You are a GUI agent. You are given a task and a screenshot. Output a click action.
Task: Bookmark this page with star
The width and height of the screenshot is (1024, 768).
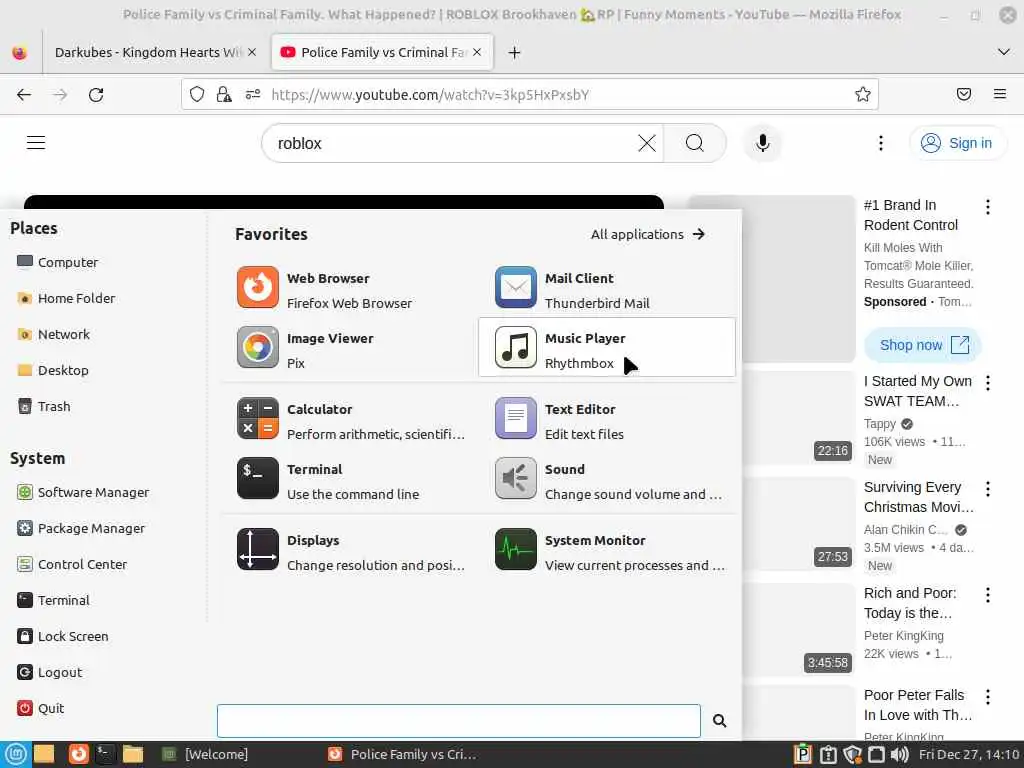coord(863,95)
